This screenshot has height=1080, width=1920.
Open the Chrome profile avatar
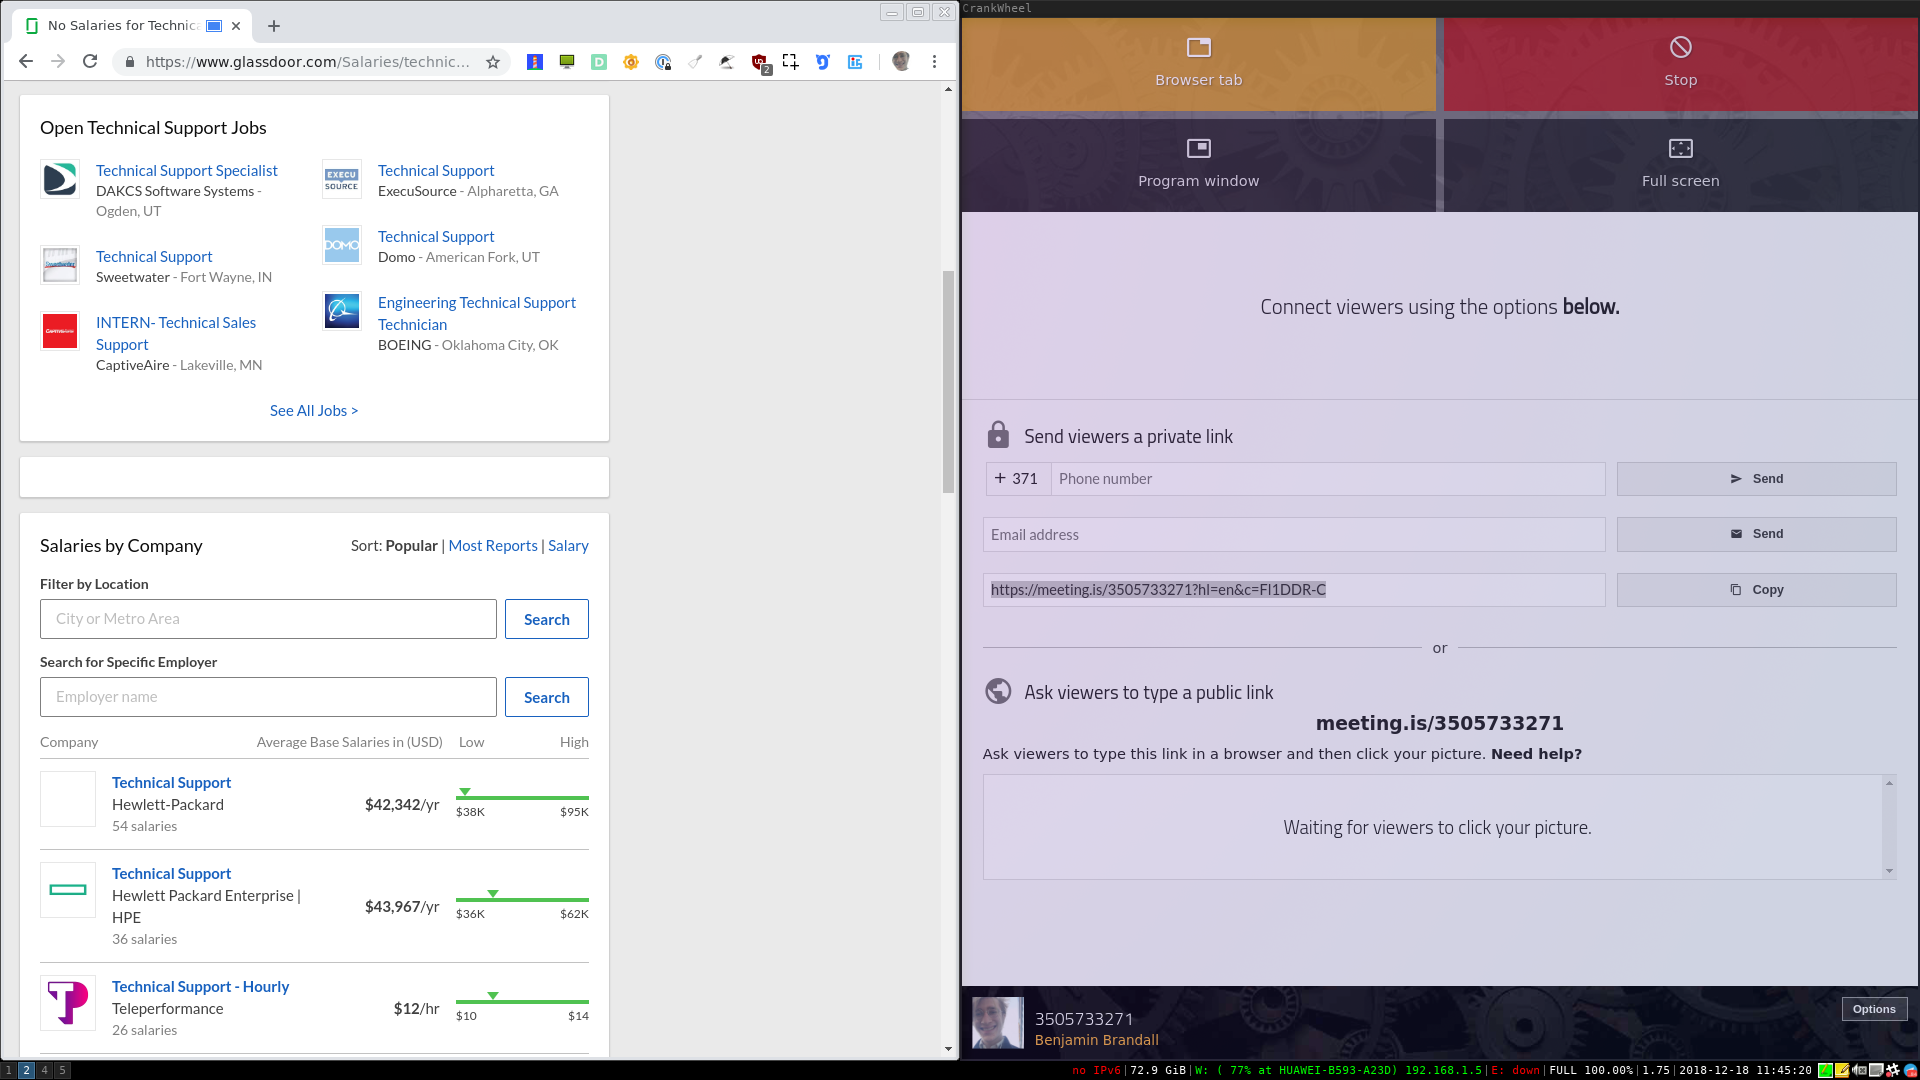pyautogui.click(x=901, y=61)
